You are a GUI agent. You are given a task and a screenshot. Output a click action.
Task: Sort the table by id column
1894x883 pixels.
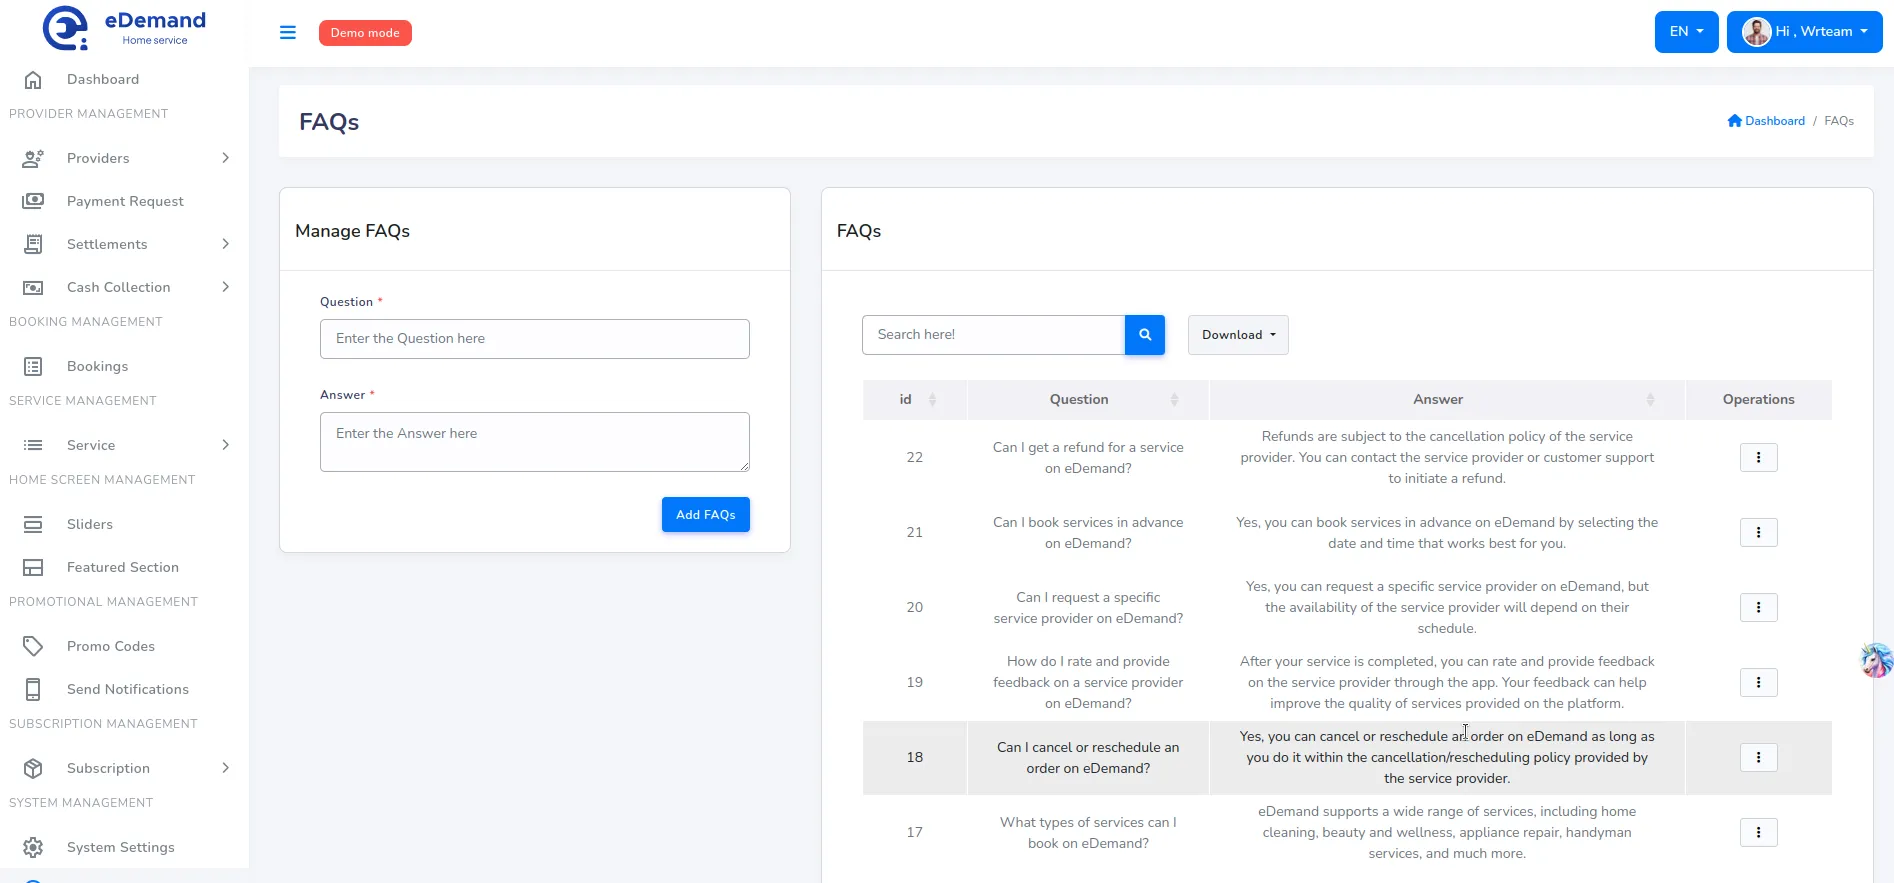pos(931,400)
